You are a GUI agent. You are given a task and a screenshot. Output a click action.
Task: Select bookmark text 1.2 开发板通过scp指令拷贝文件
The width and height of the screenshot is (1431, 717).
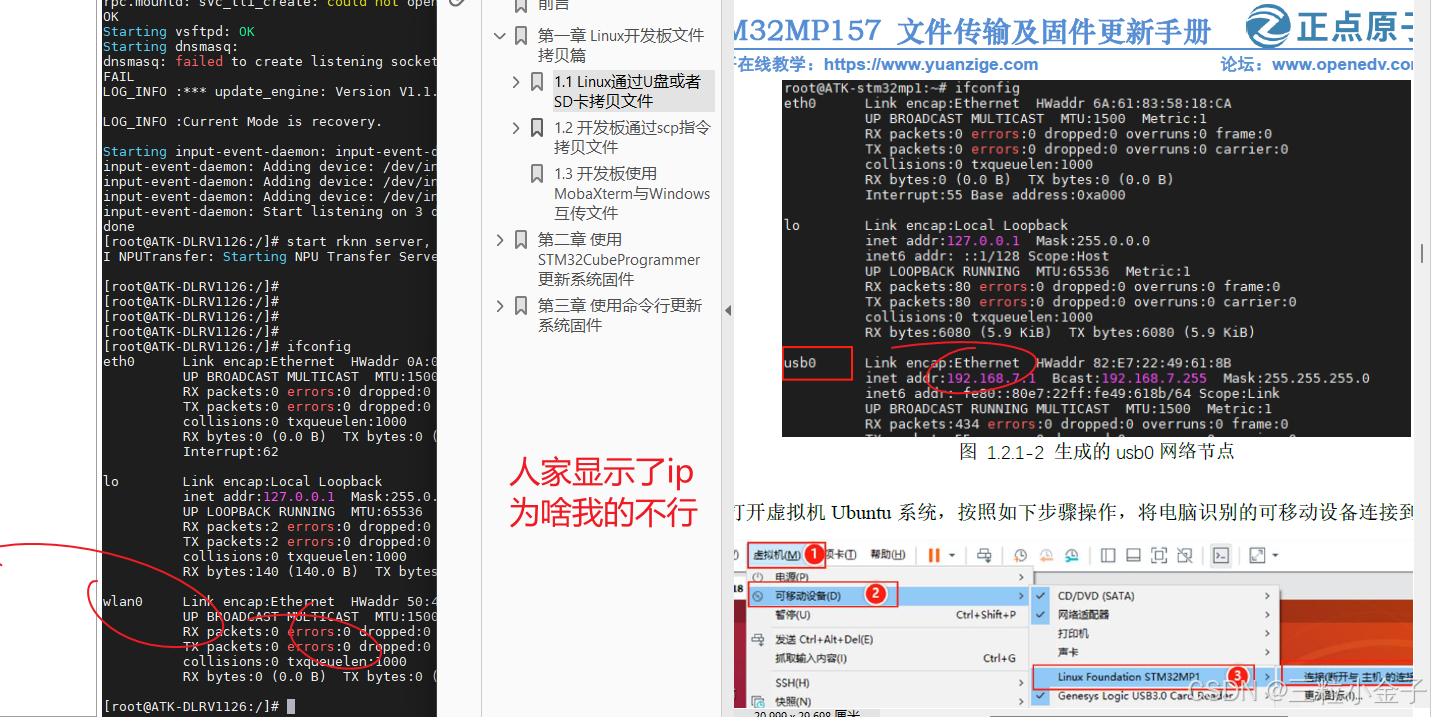coord(632,137)
